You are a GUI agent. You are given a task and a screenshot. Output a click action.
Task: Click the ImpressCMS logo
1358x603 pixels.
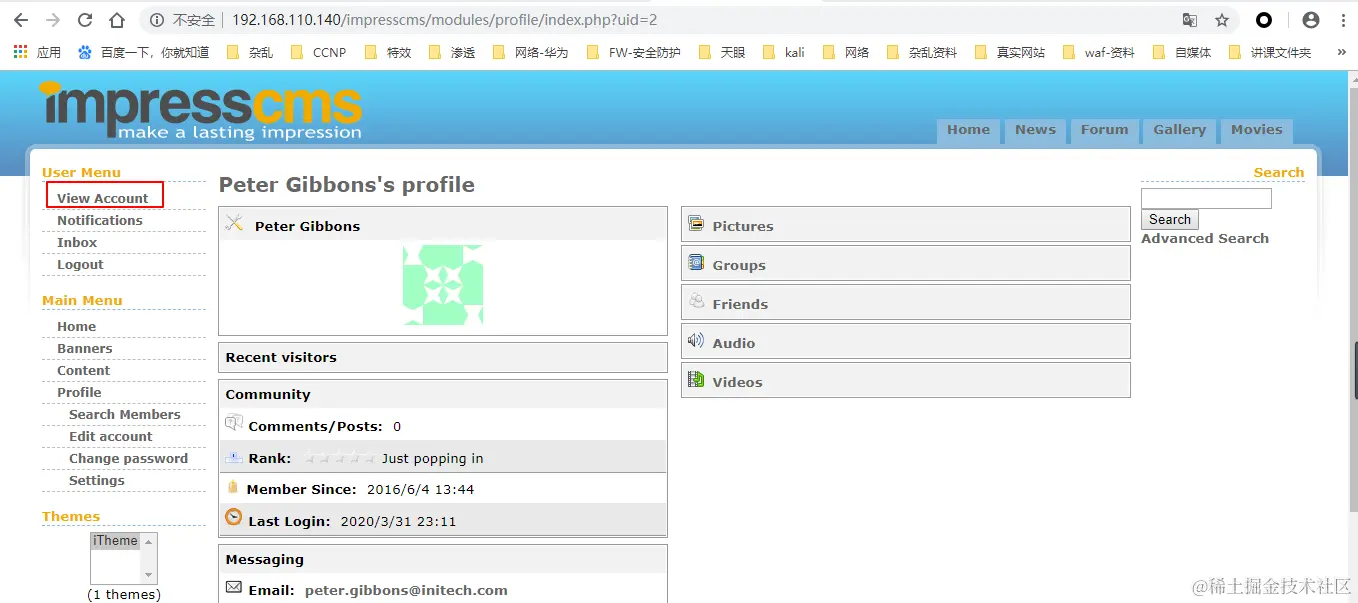coord(201,110)
